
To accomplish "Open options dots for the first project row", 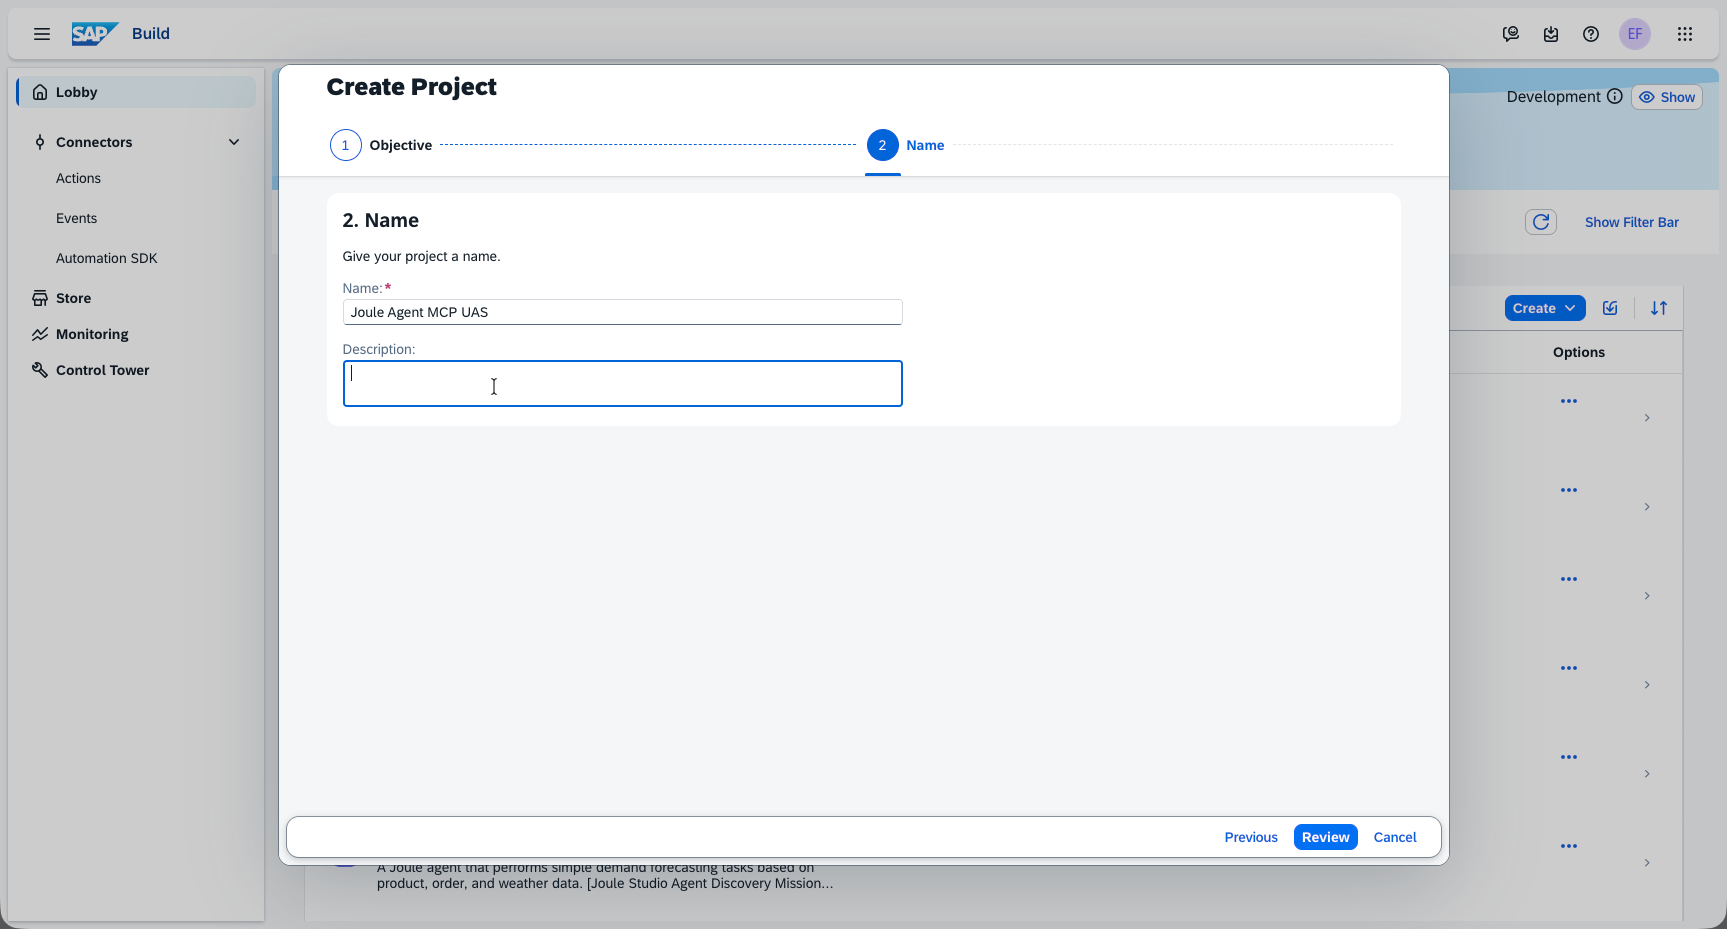I will click(1569, 401).
